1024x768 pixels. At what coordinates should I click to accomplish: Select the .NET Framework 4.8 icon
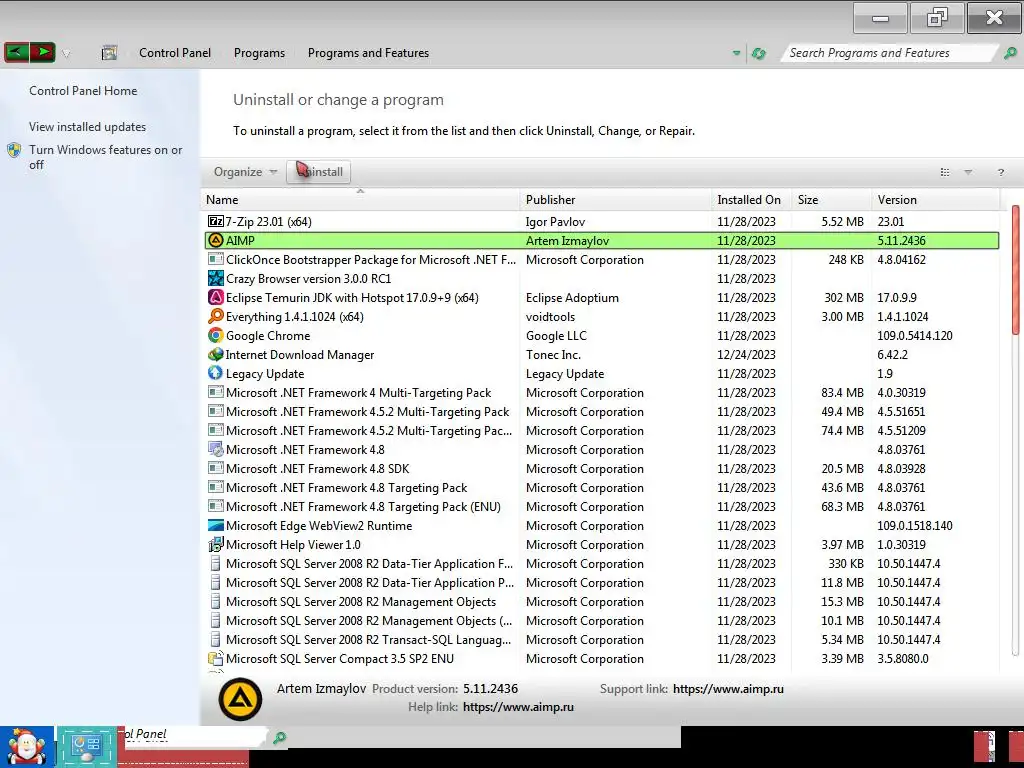point(216,449)
